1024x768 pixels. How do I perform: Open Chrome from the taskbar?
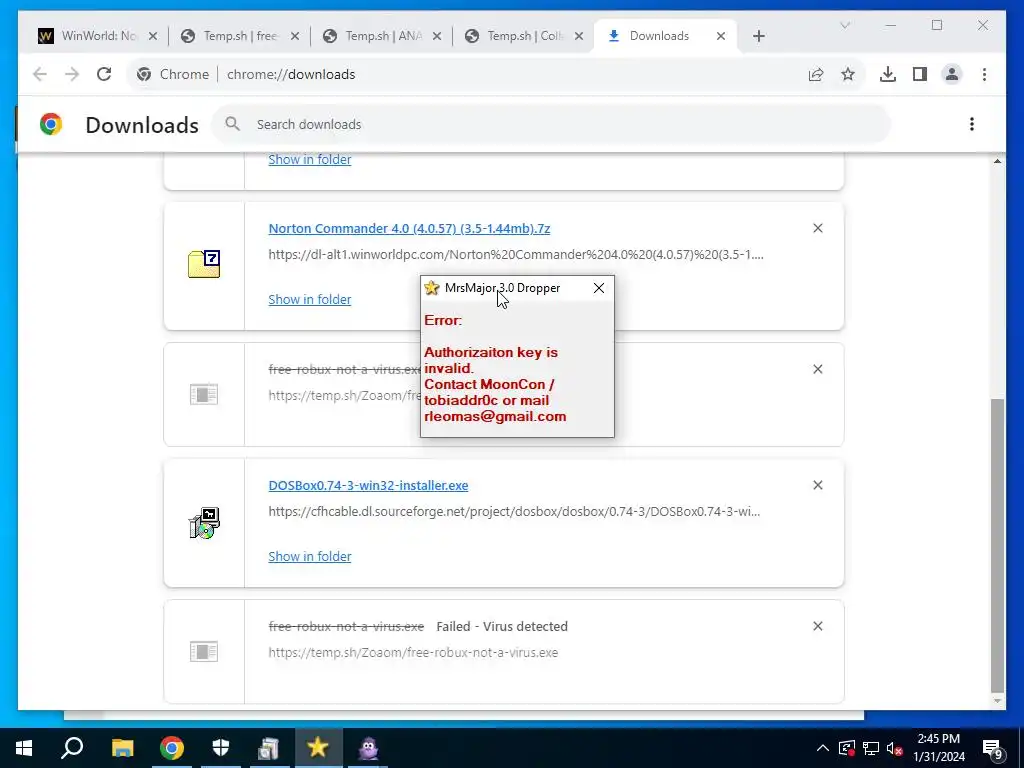(x=172, y=748)
